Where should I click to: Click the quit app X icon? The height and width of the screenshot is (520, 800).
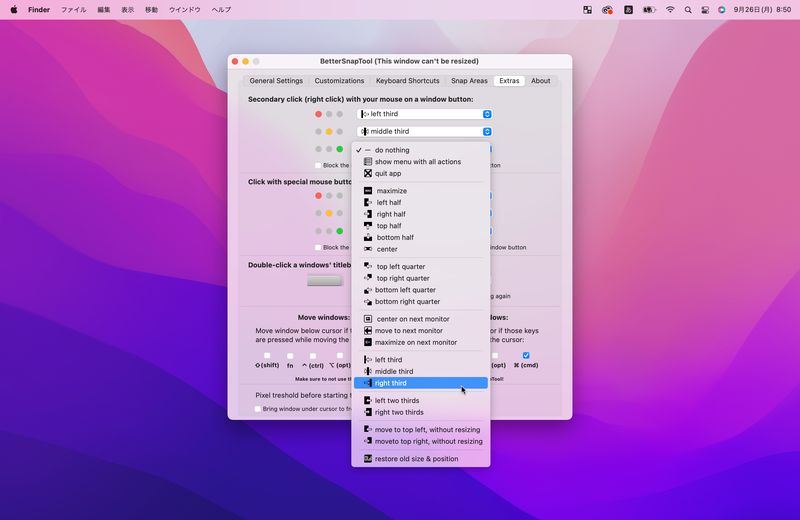coord(368,174)
